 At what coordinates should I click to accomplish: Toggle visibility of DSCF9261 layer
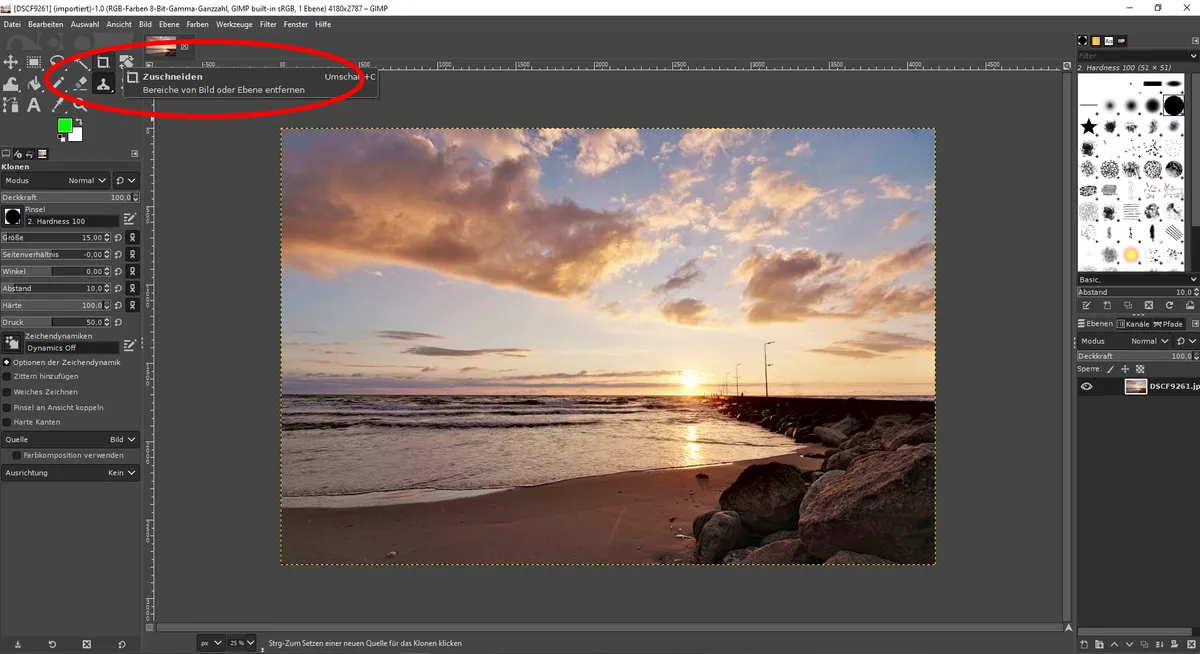[1086, 386]
